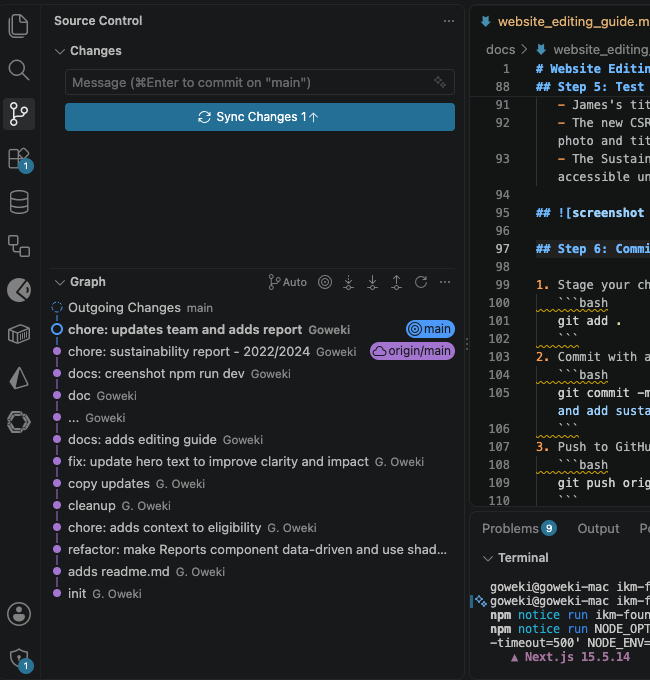Open the database cylinder icon view
The image size is (650, 680).
(19, 202)
